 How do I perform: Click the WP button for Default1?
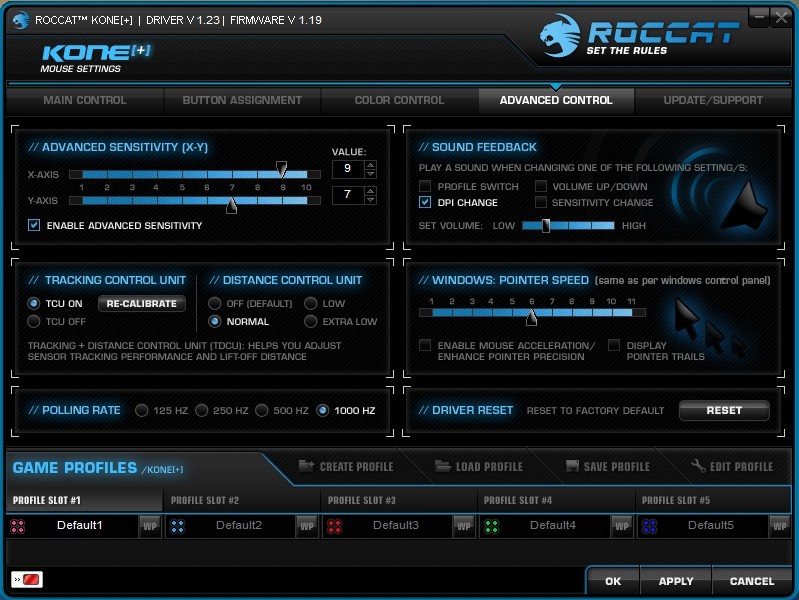(x=150, y=527)
